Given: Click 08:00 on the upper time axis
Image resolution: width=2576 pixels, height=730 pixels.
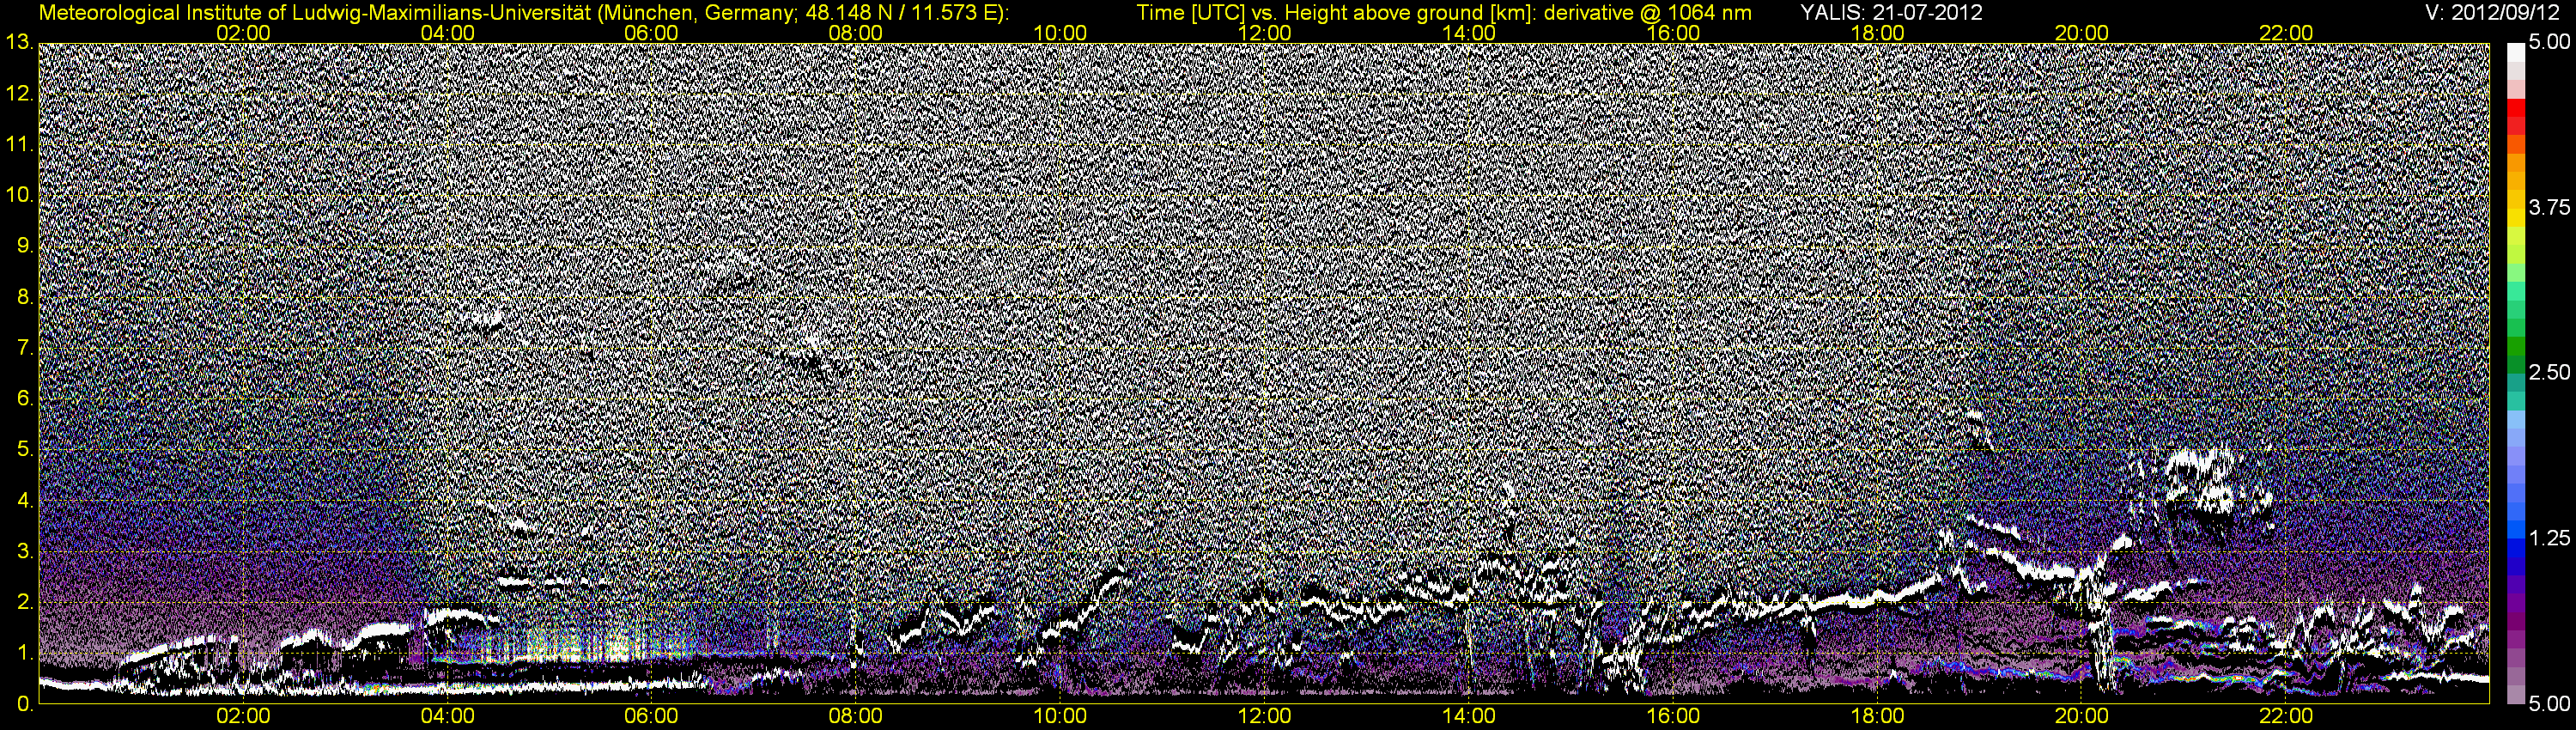Looking at the screenshot, I should coord(856,33).
